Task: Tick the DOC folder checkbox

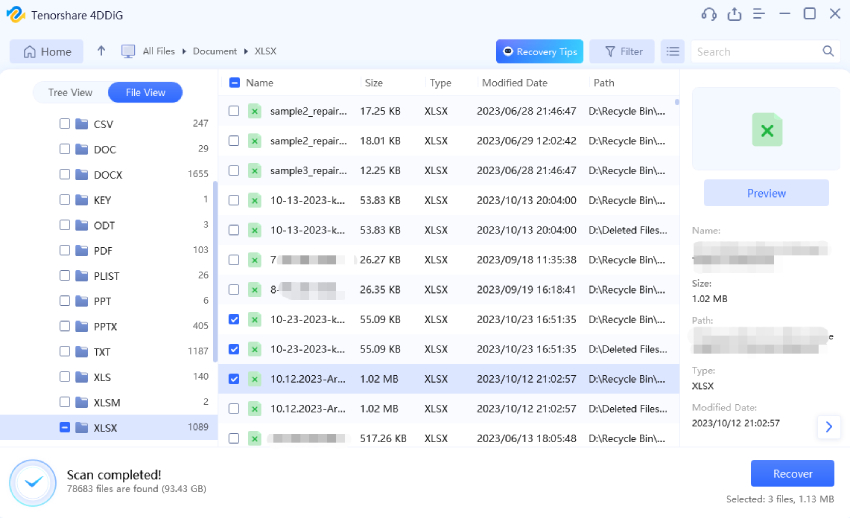Action: click(x=65, y=149)
